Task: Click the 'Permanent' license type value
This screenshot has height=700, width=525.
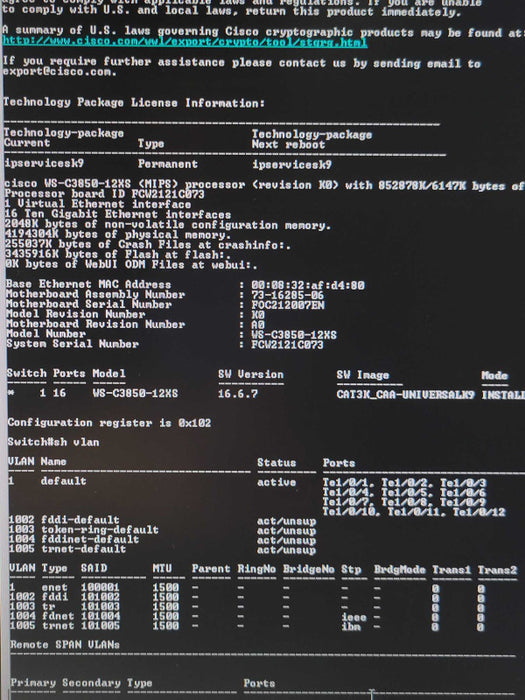Action: click(x=167, y=164)
